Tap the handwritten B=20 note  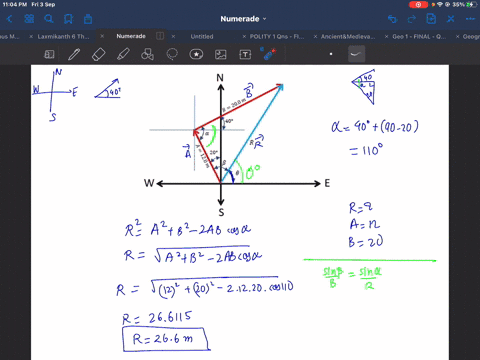click(366, 242)
